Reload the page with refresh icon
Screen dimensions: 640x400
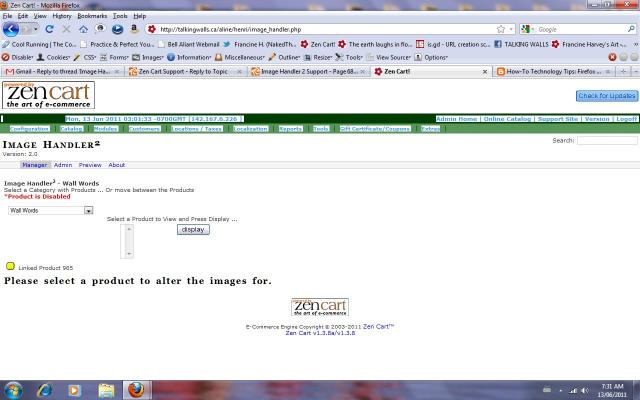[x=49, y=29]
